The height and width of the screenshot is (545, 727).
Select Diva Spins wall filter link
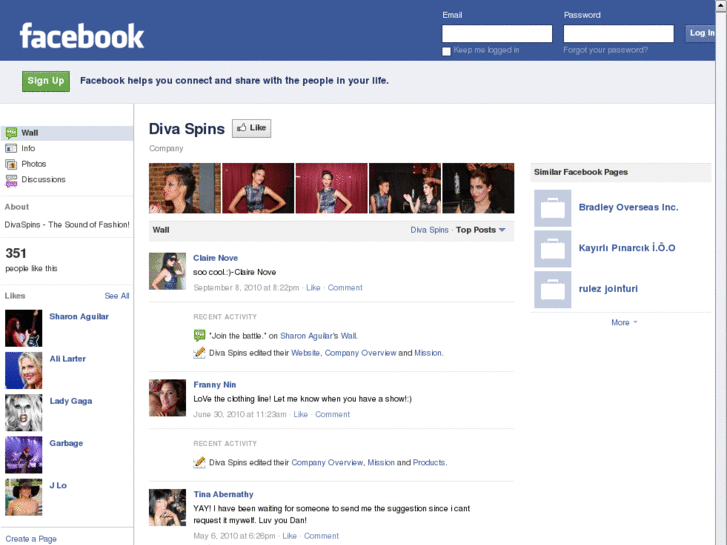point(429,230)
